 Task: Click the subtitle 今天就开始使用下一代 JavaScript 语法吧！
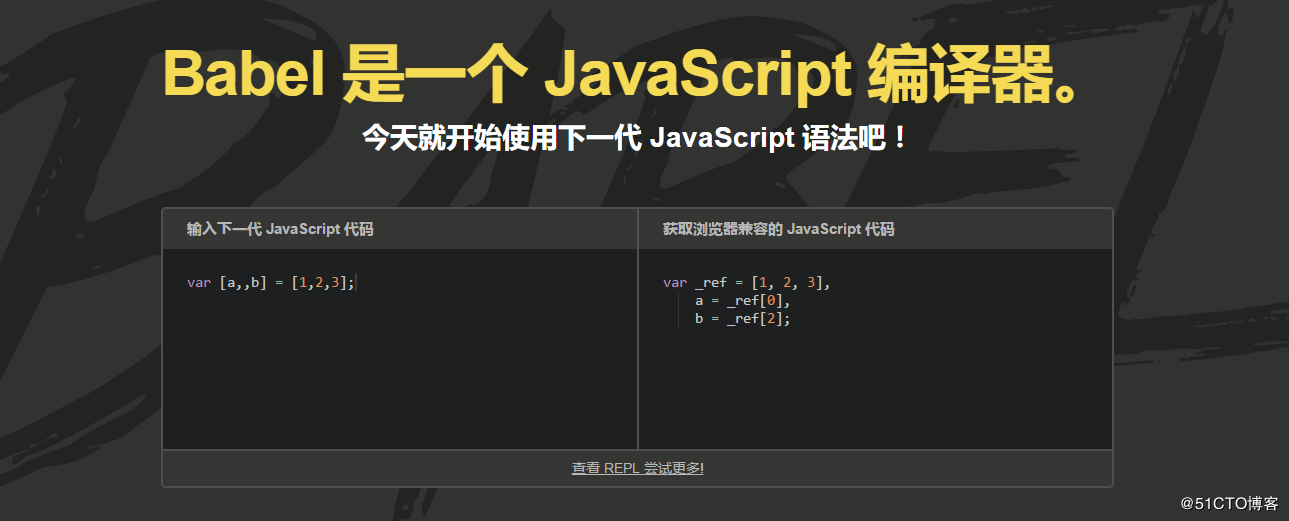point(636,138)
